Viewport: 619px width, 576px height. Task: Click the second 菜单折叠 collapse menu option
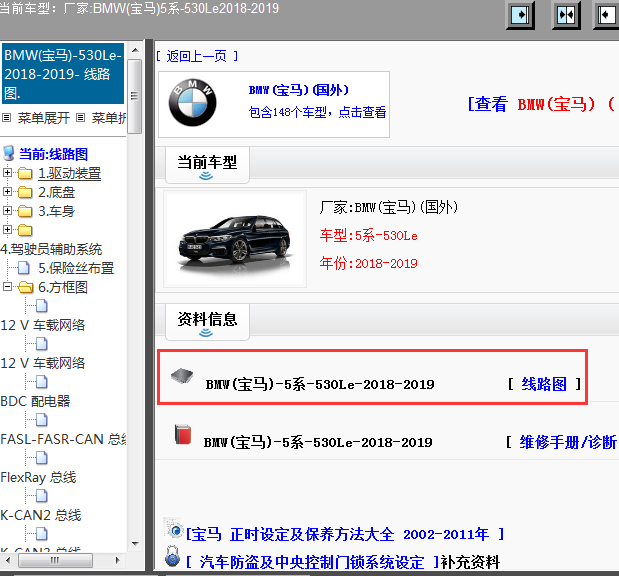pos(109,118)
